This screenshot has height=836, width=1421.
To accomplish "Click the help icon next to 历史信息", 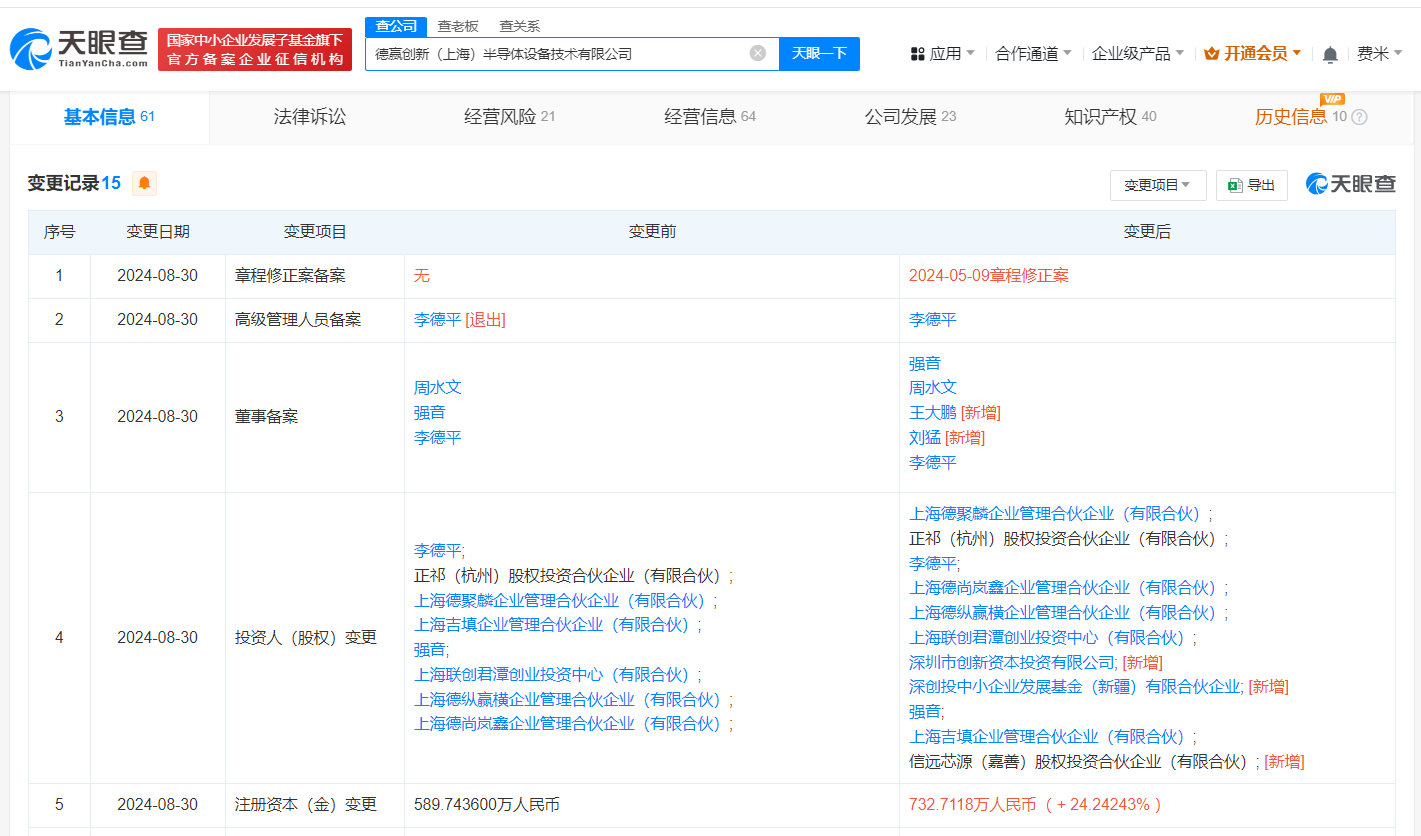I will [x=1359, y=117].
